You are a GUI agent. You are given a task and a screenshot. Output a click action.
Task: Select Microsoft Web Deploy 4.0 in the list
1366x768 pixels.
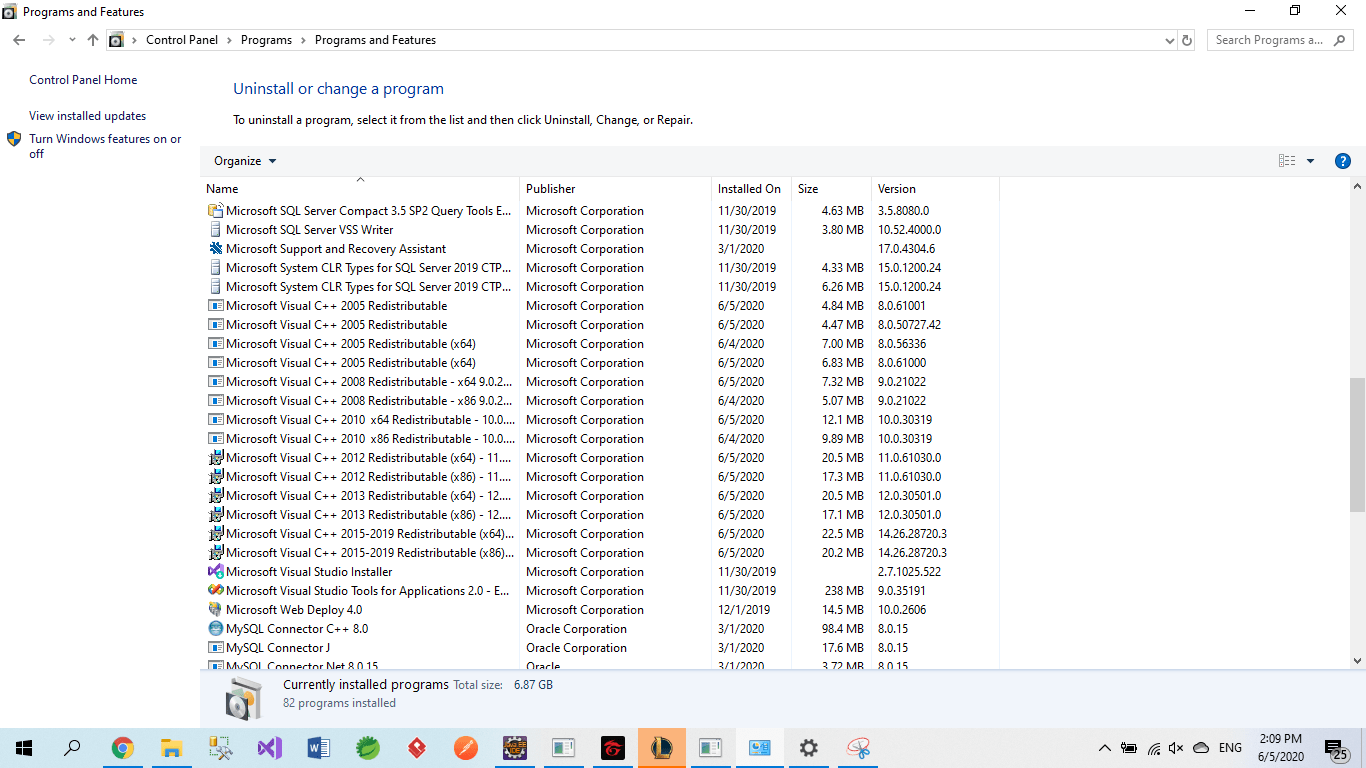coord(294,610)
